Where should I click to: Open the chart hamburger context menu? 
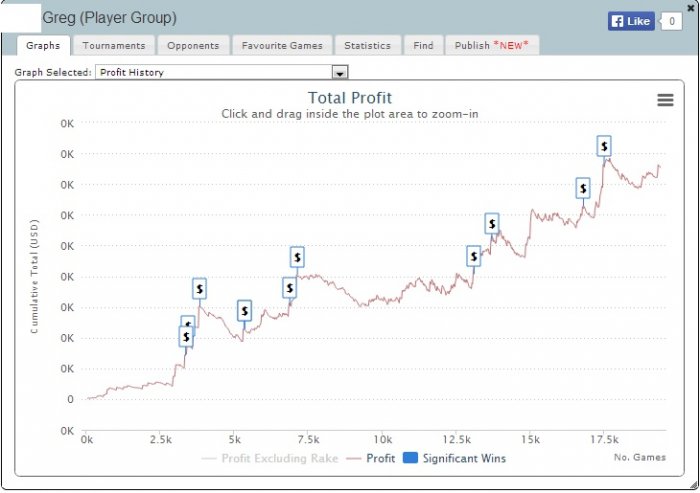(665, 100)
